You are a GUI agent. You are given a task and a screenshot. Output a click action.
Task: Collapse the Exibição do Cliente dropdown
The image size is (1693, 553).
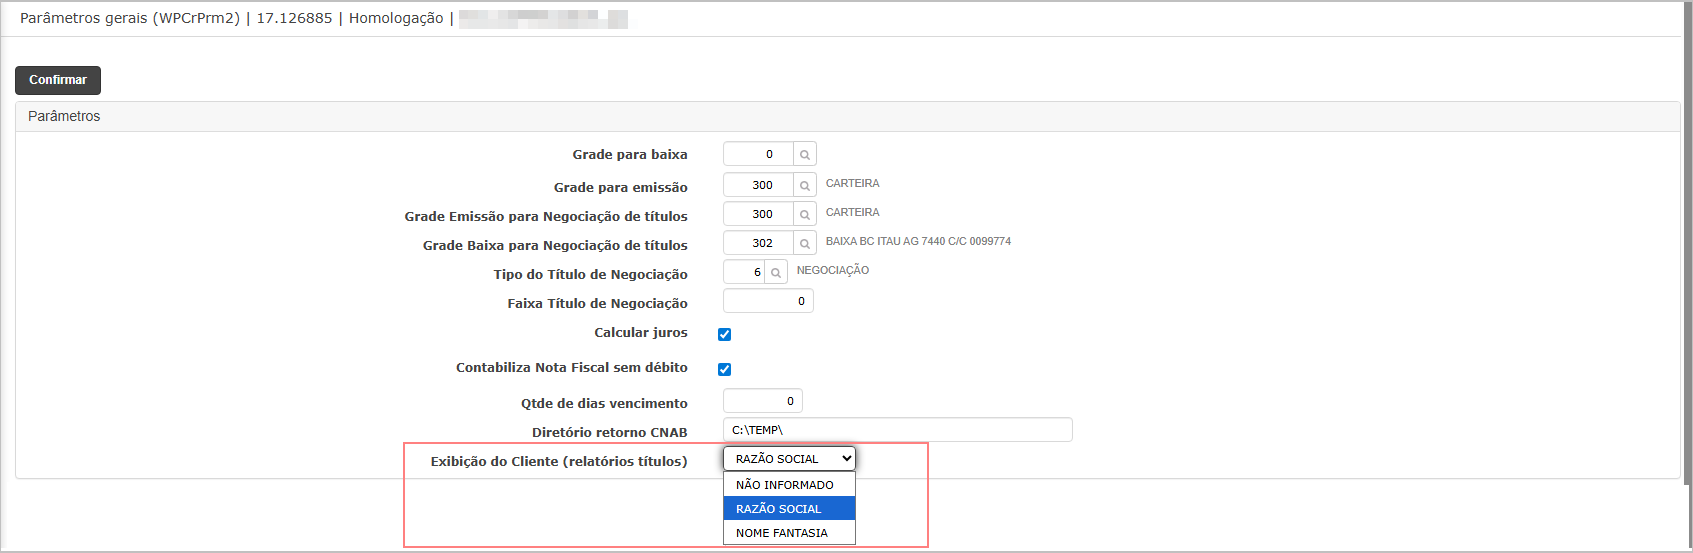789,459
